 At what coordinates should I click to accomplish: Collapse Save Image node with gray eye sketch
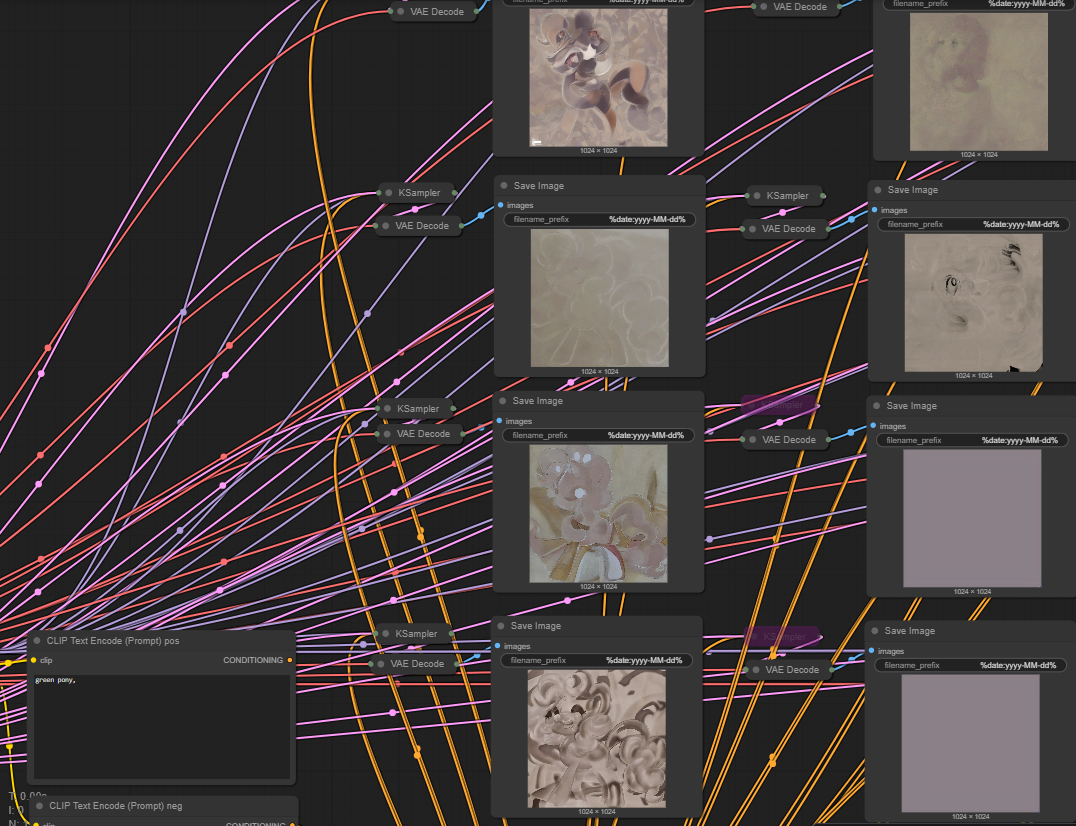pos(878,190)
